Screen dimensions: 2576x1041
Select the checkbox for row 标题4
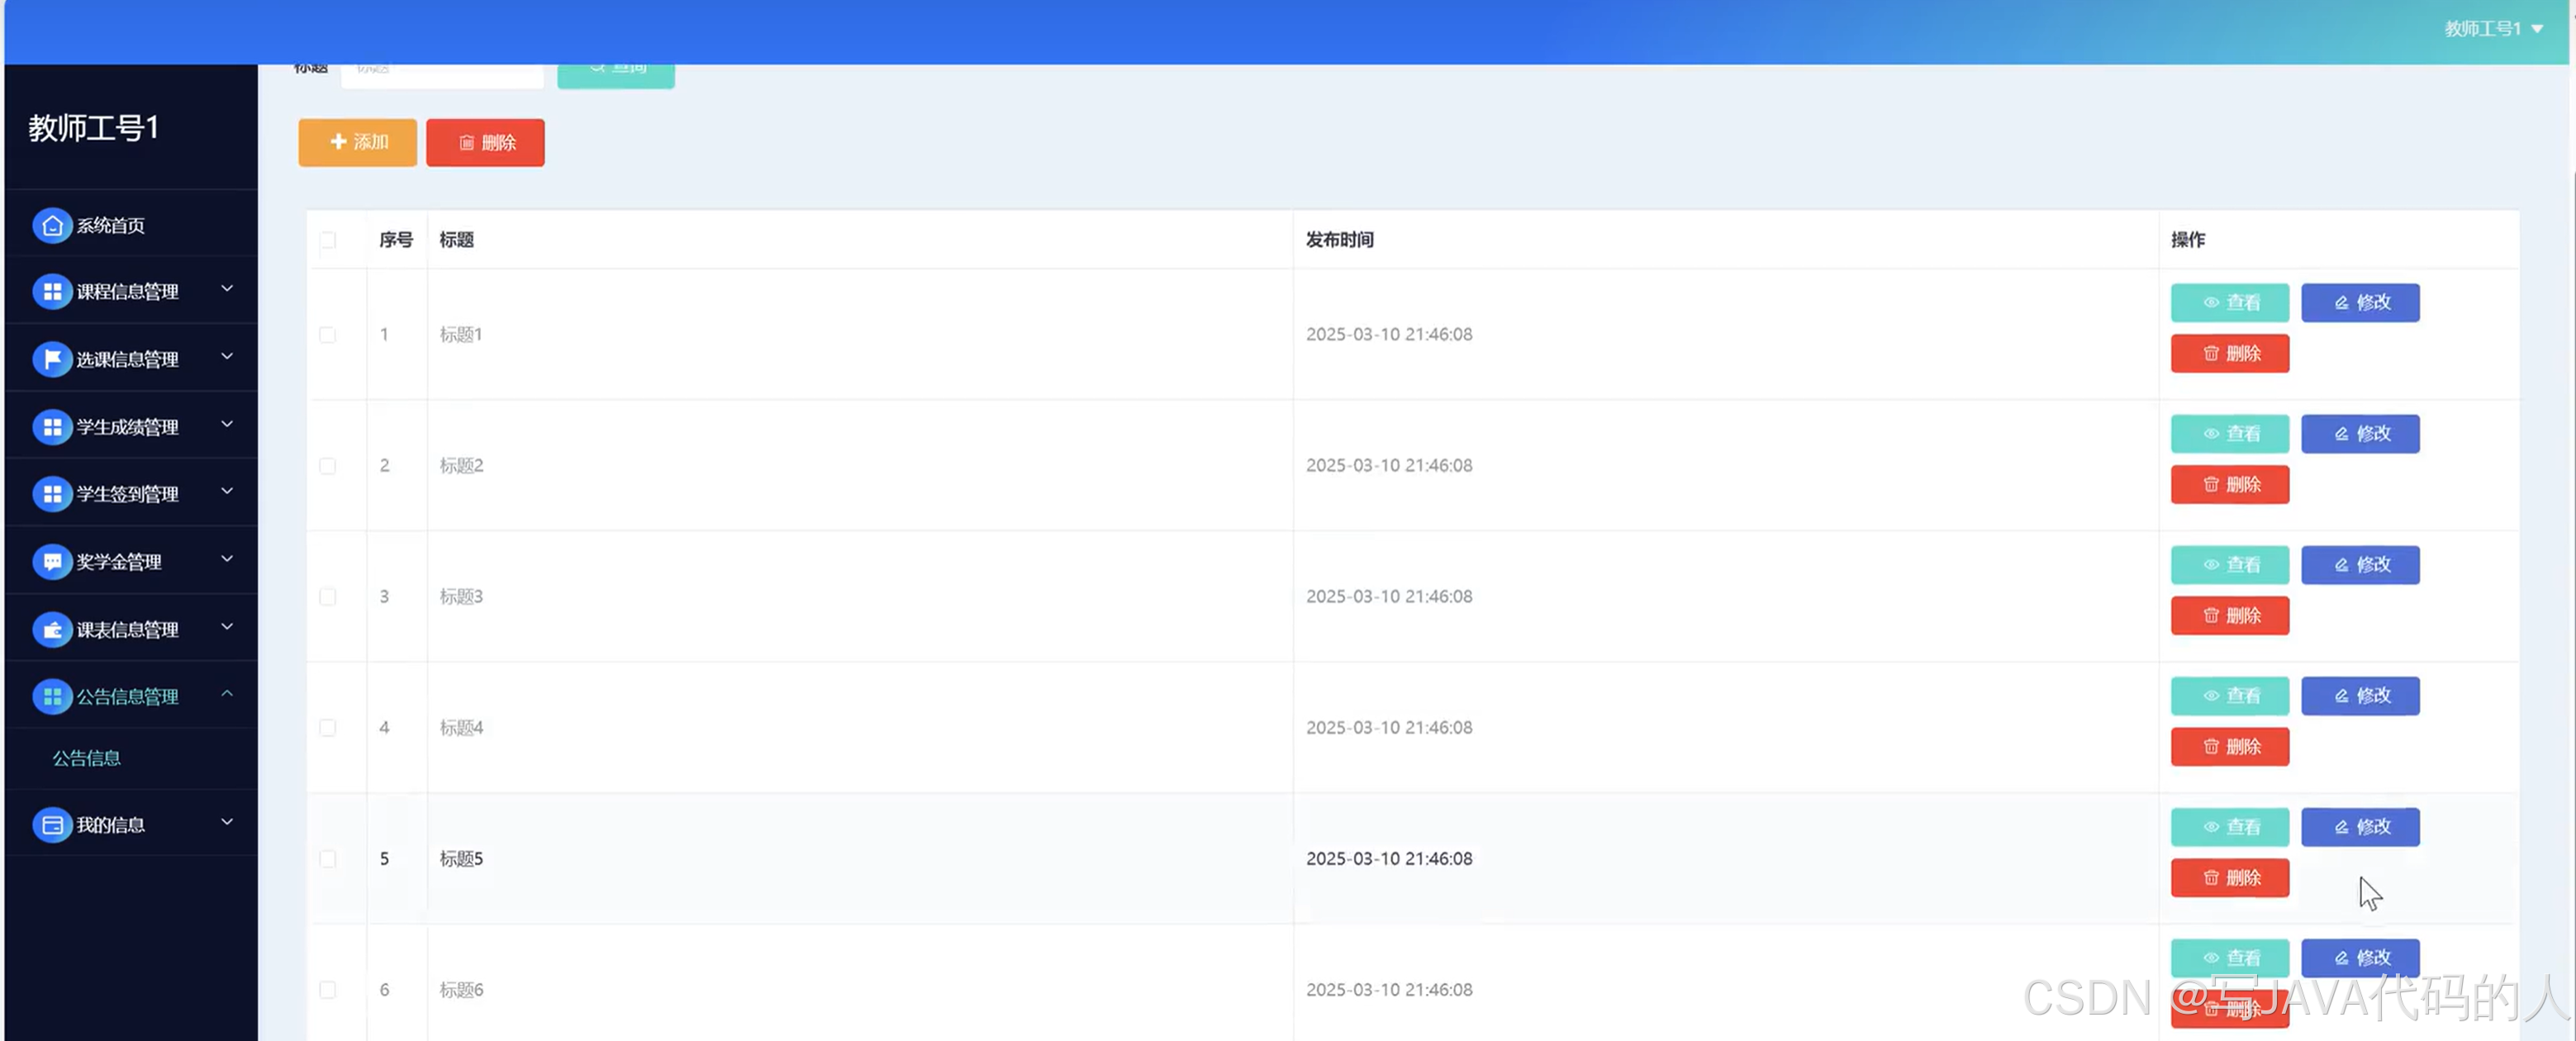(328, 728)
